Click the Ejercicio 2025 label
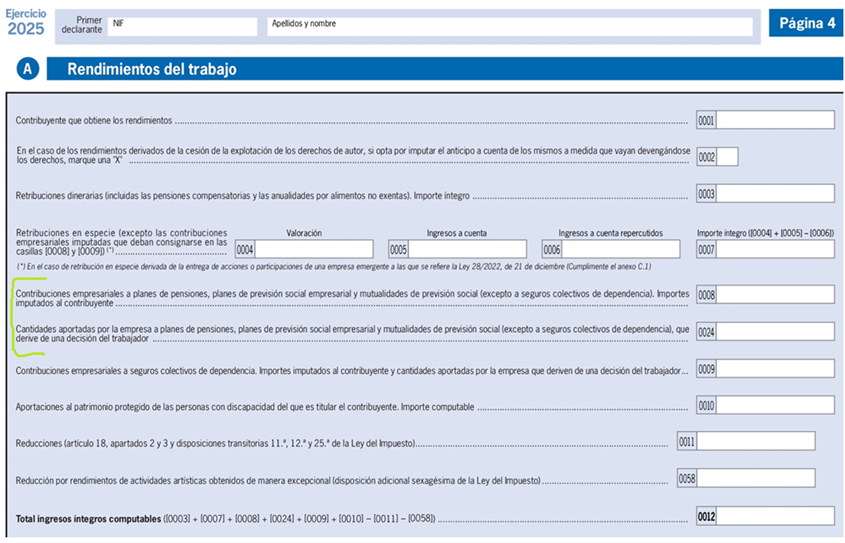Viewport: 845px width, 543px height. 25,22
